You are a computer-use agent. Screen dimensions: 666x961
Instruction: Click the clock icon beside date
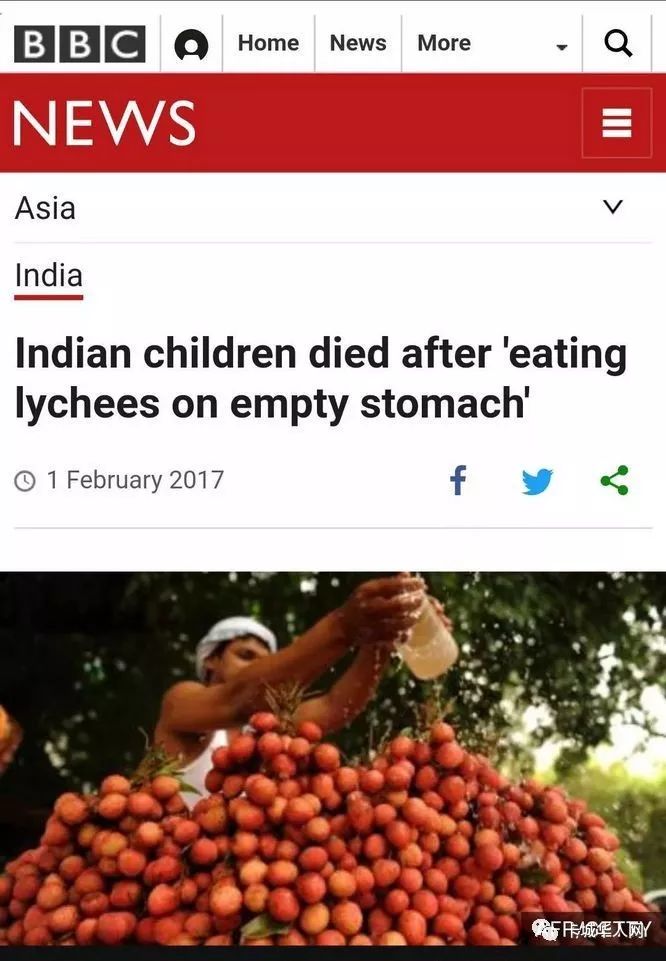tap(25, 481)
